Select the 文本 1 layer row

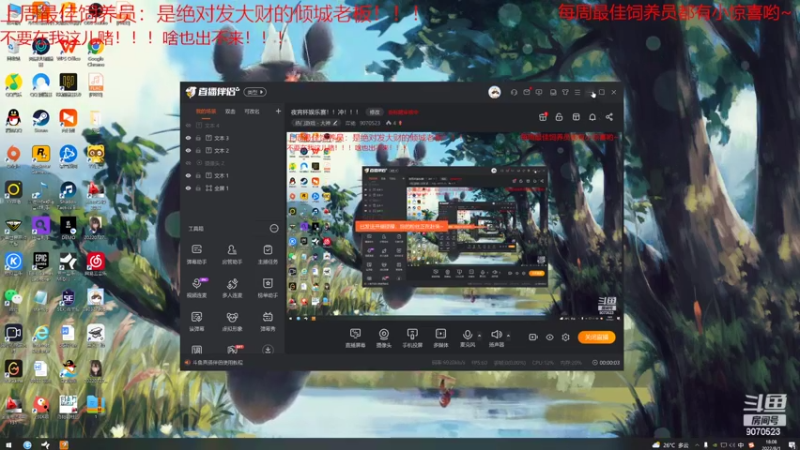[232, 176]
